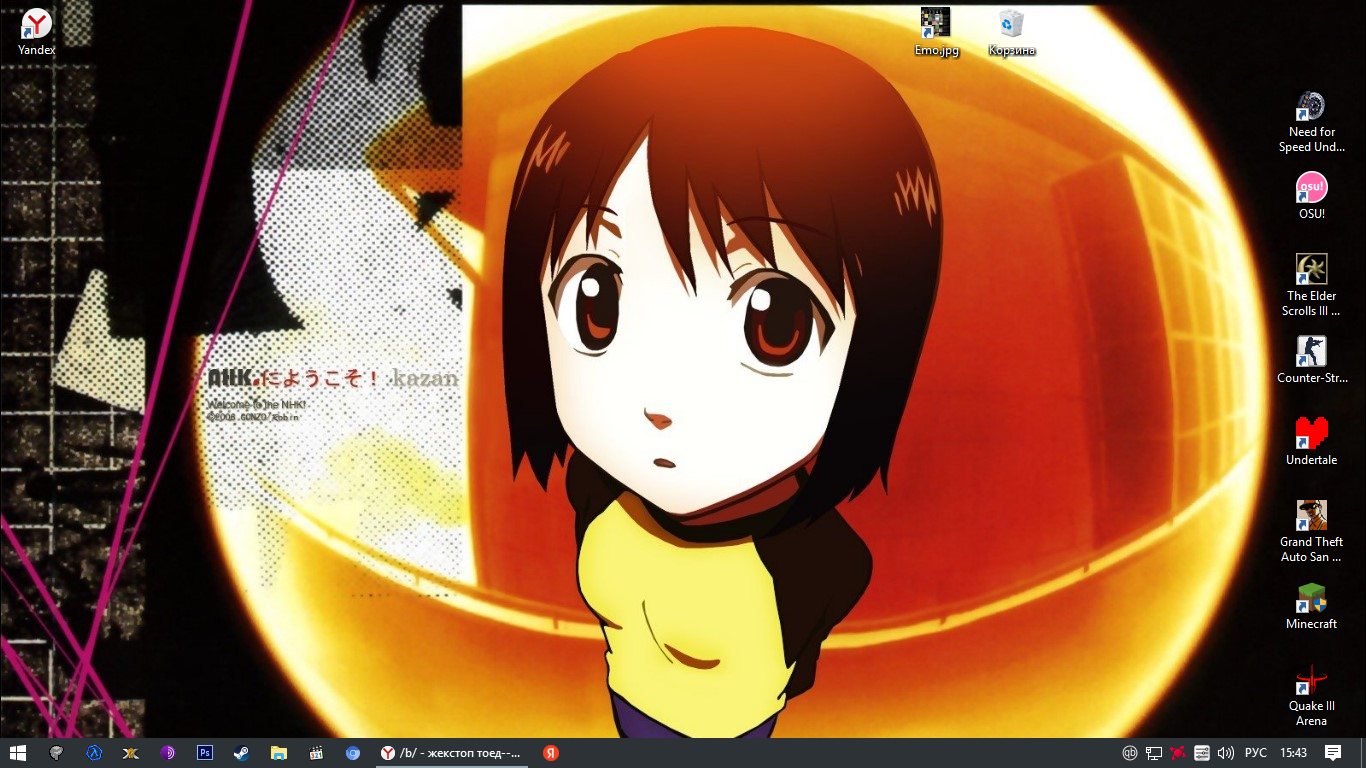Launch the Undertale heart icon shortcut

pyautogui.click(x=1311, y=442)
